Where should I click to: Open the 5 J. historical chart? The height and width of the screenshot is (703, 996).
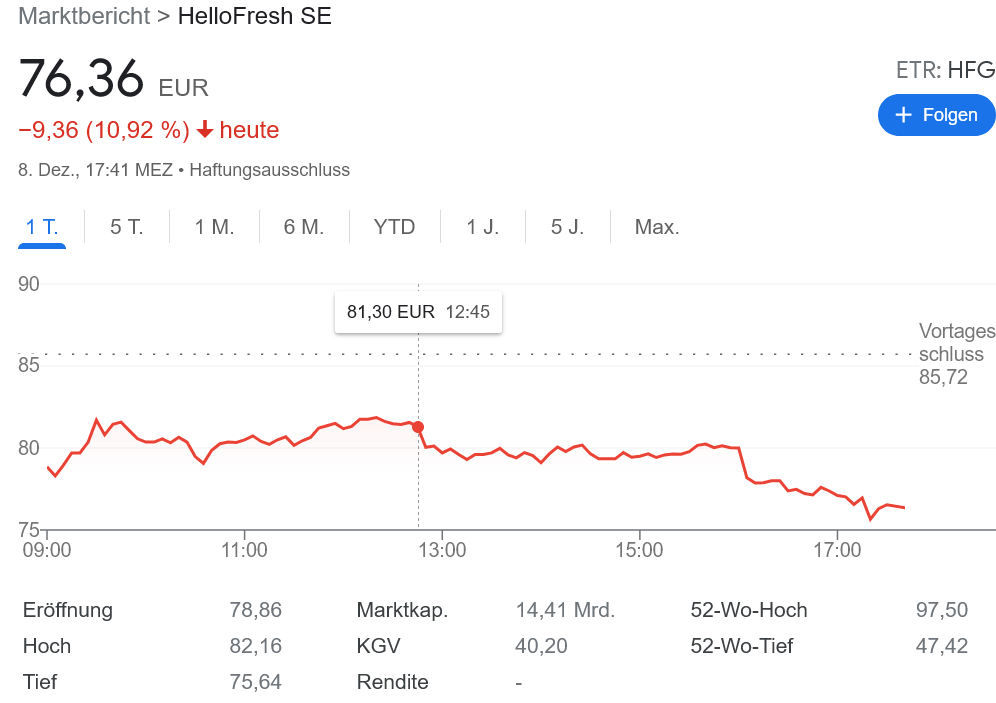pos(567,227)
